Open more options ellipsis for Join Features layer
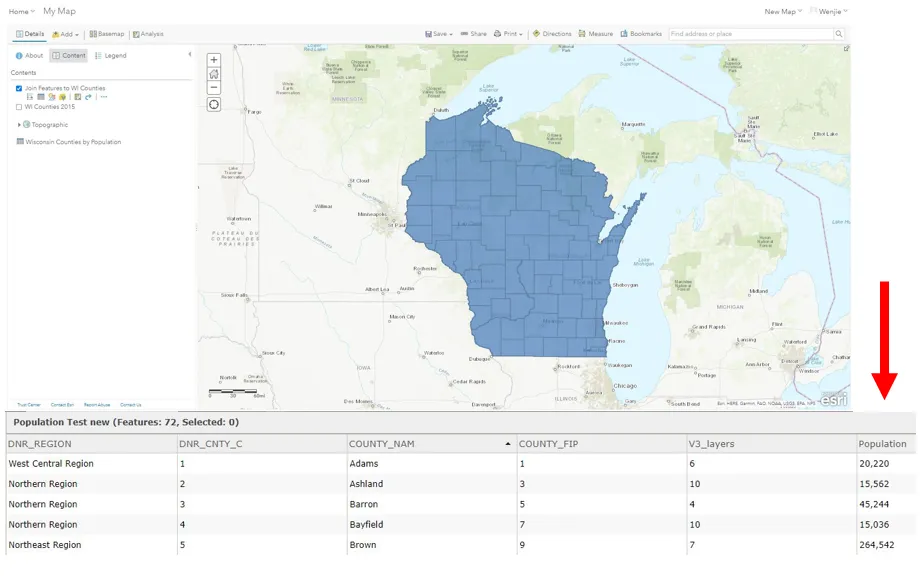The height and width of the screenshot is (578, 922). tap(103, 97)
